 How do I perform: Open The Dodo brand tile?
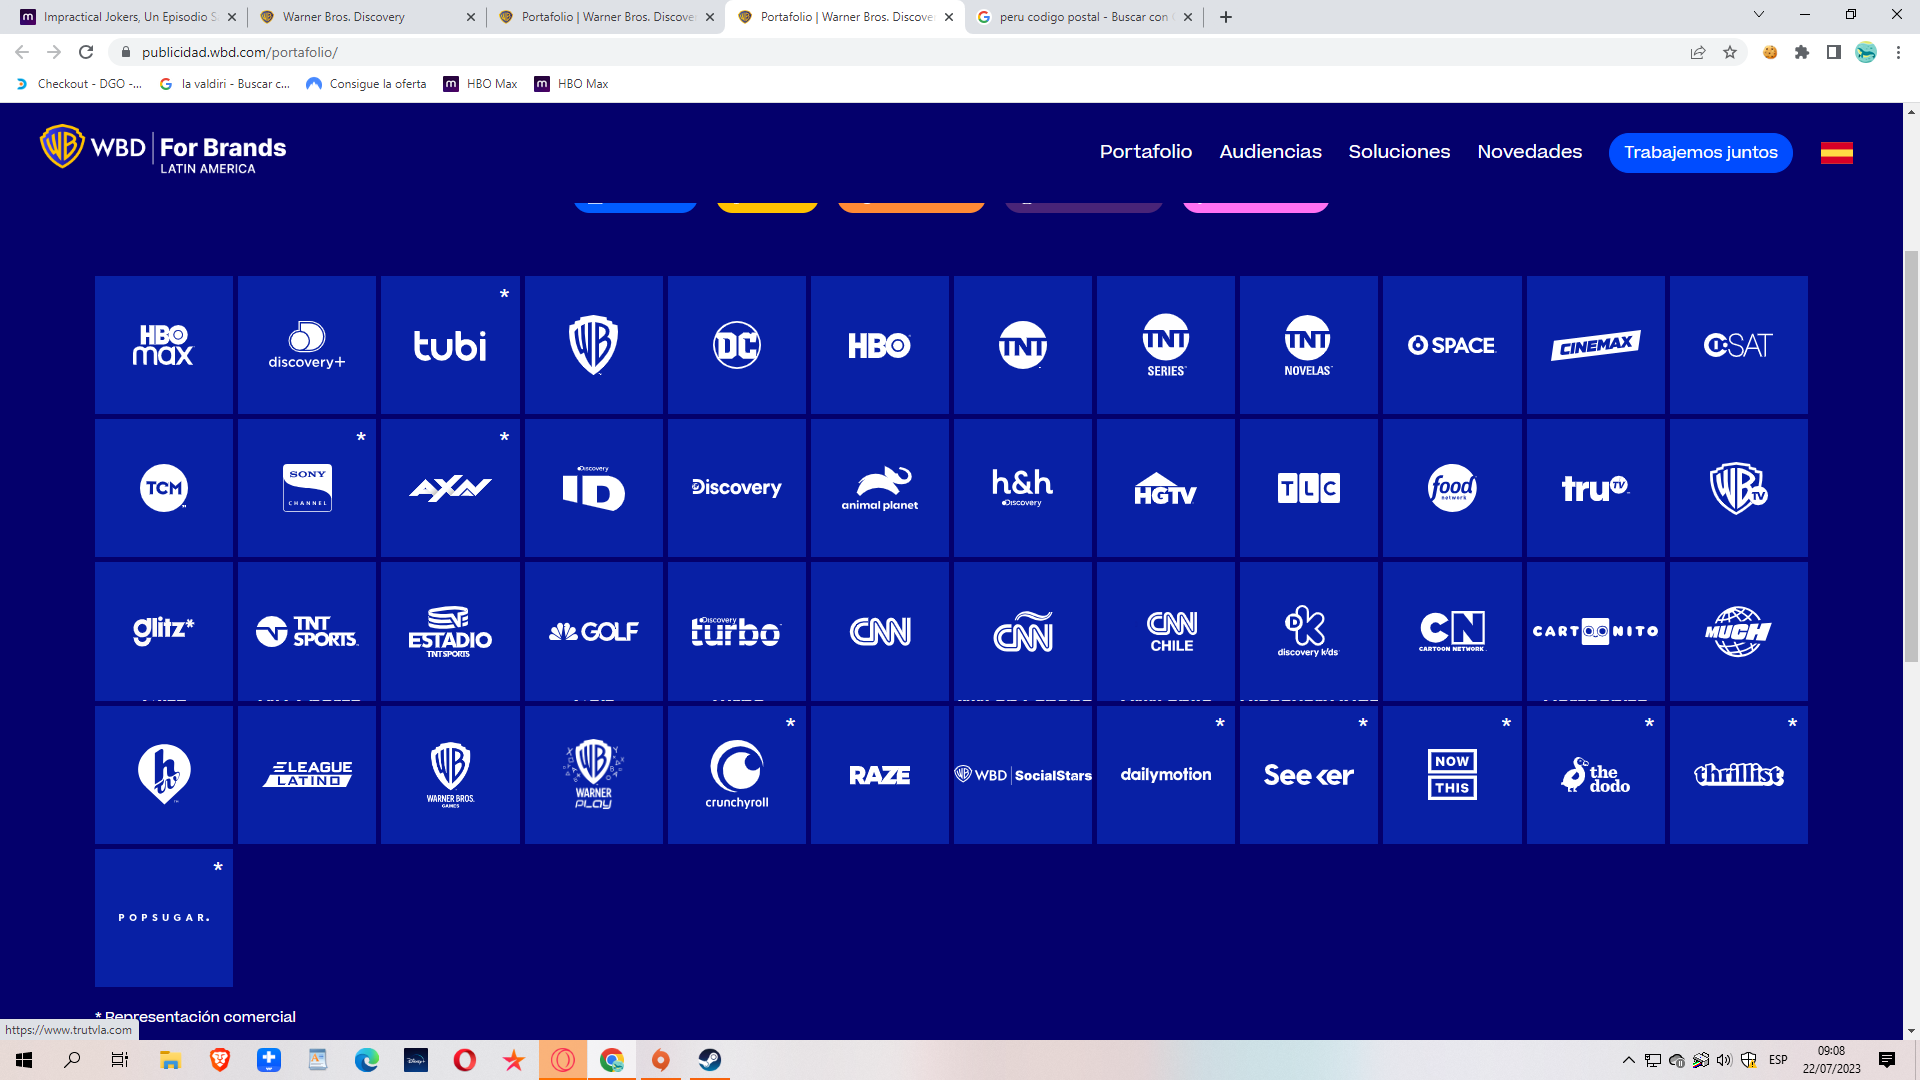1596,775
